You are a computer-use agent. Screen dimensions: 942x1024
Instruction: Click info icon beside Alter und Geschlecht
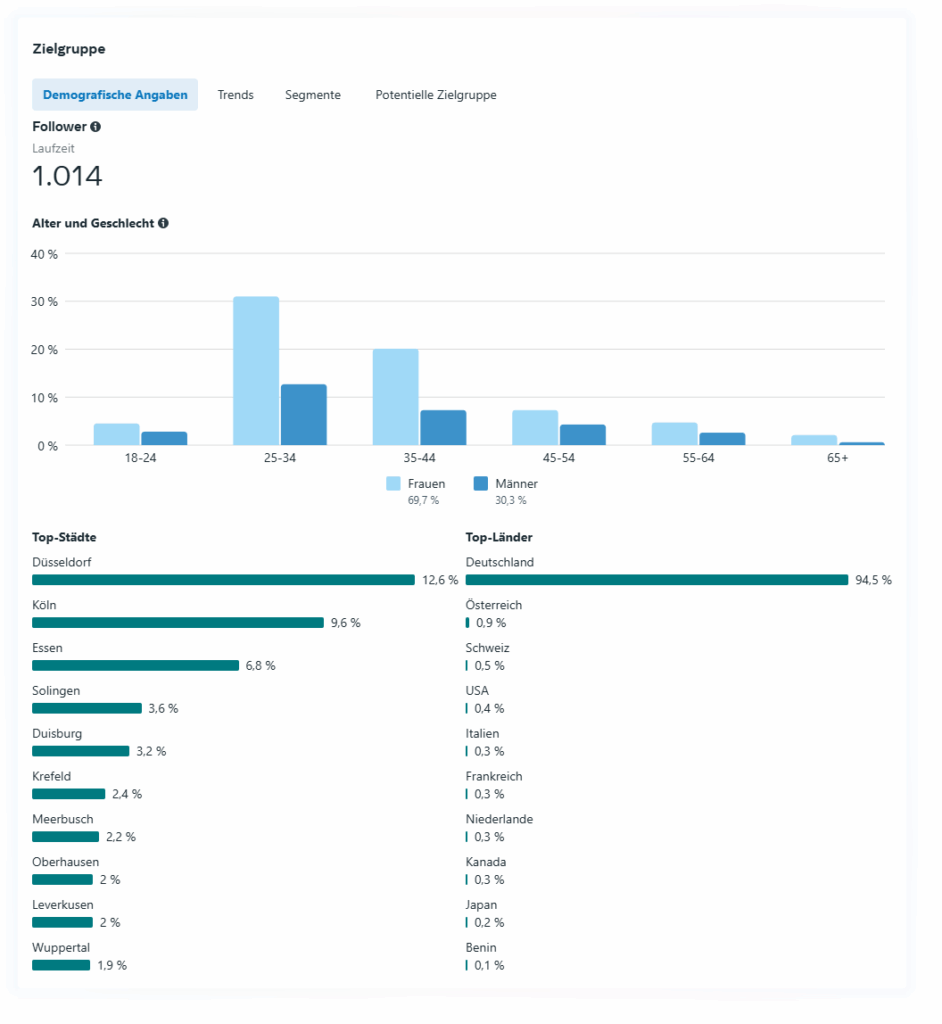click(163, 223)
